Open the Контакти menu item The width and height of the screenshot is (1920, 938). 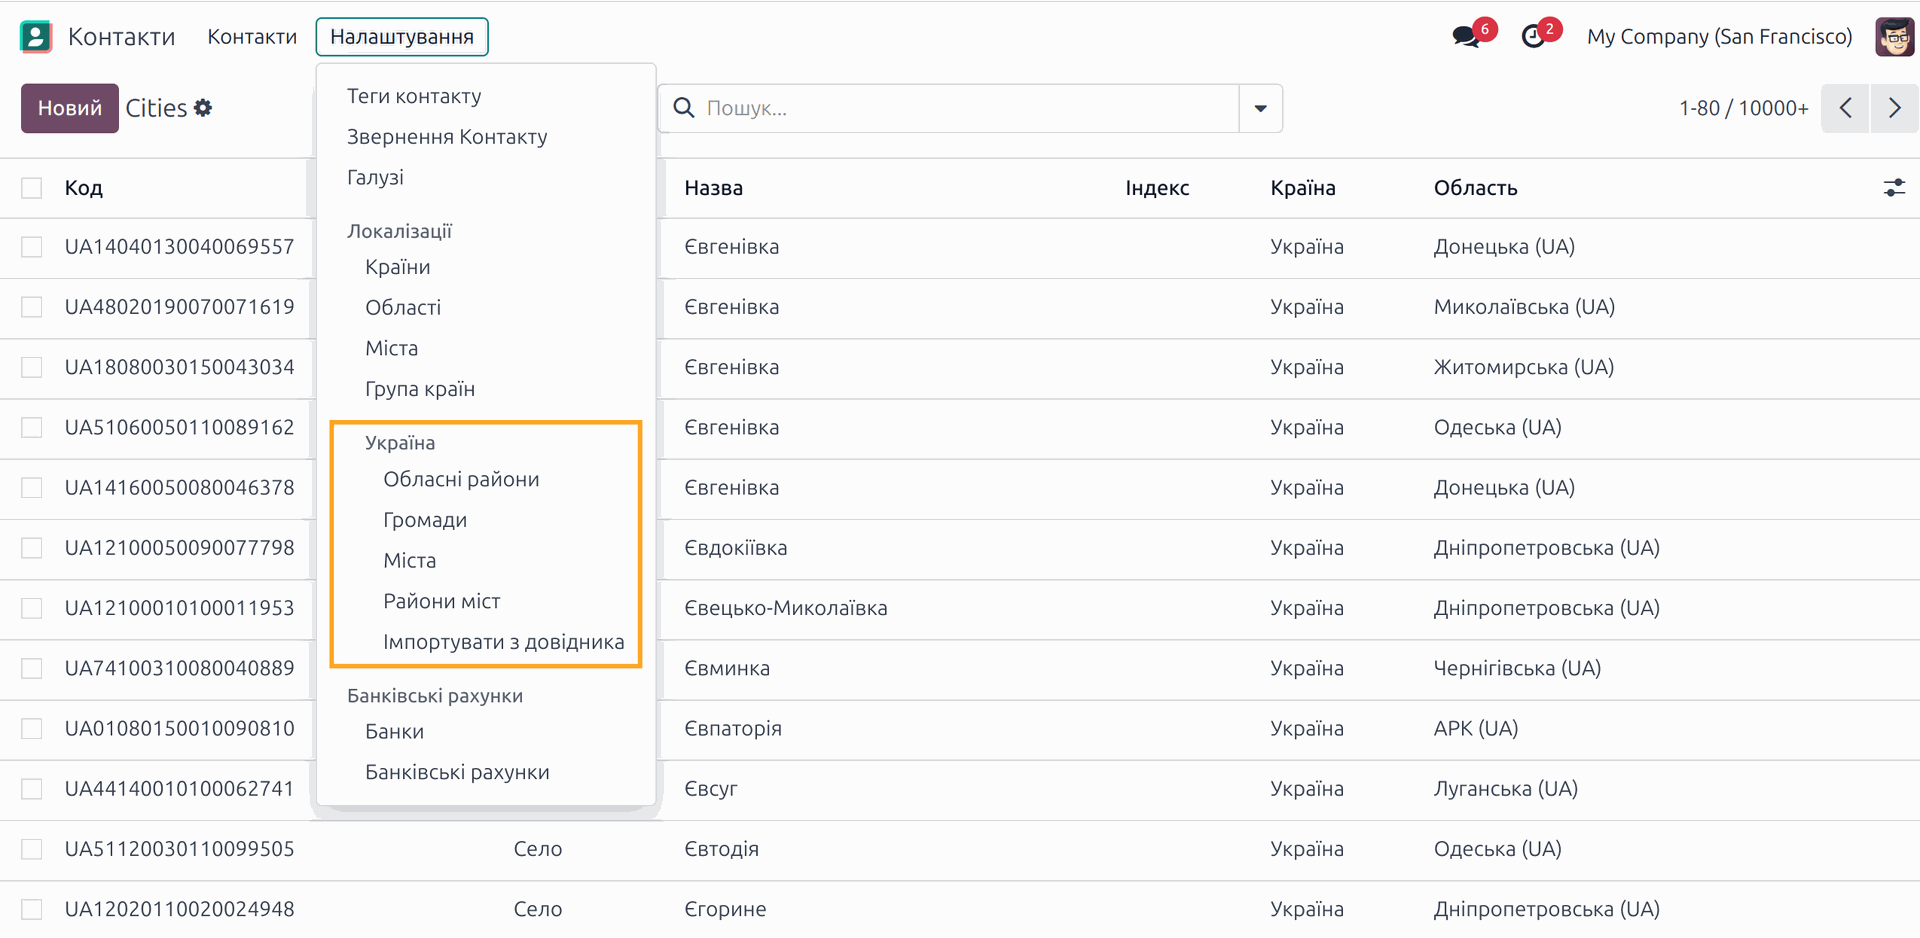point(252,37)
